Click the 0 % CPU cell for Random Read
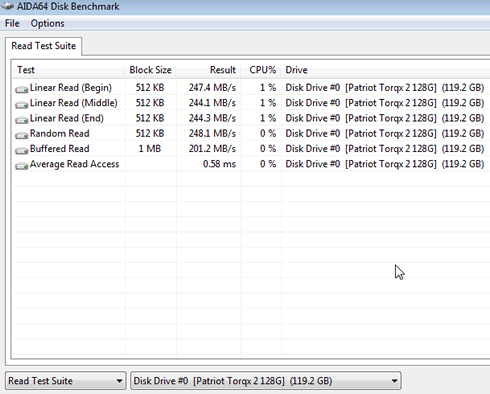The image size is (490, 394). (x=268, y=134)
